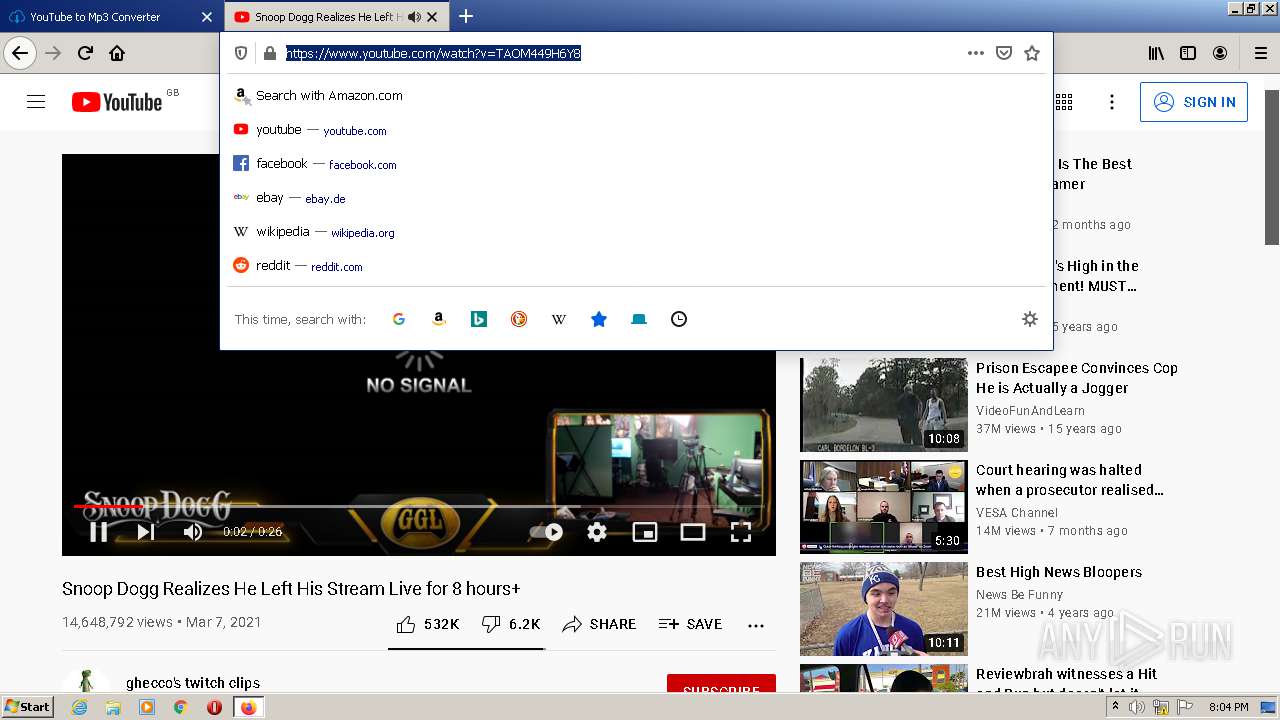
Task: Enable miniplayer mode
Action: [x=645, y=532]
